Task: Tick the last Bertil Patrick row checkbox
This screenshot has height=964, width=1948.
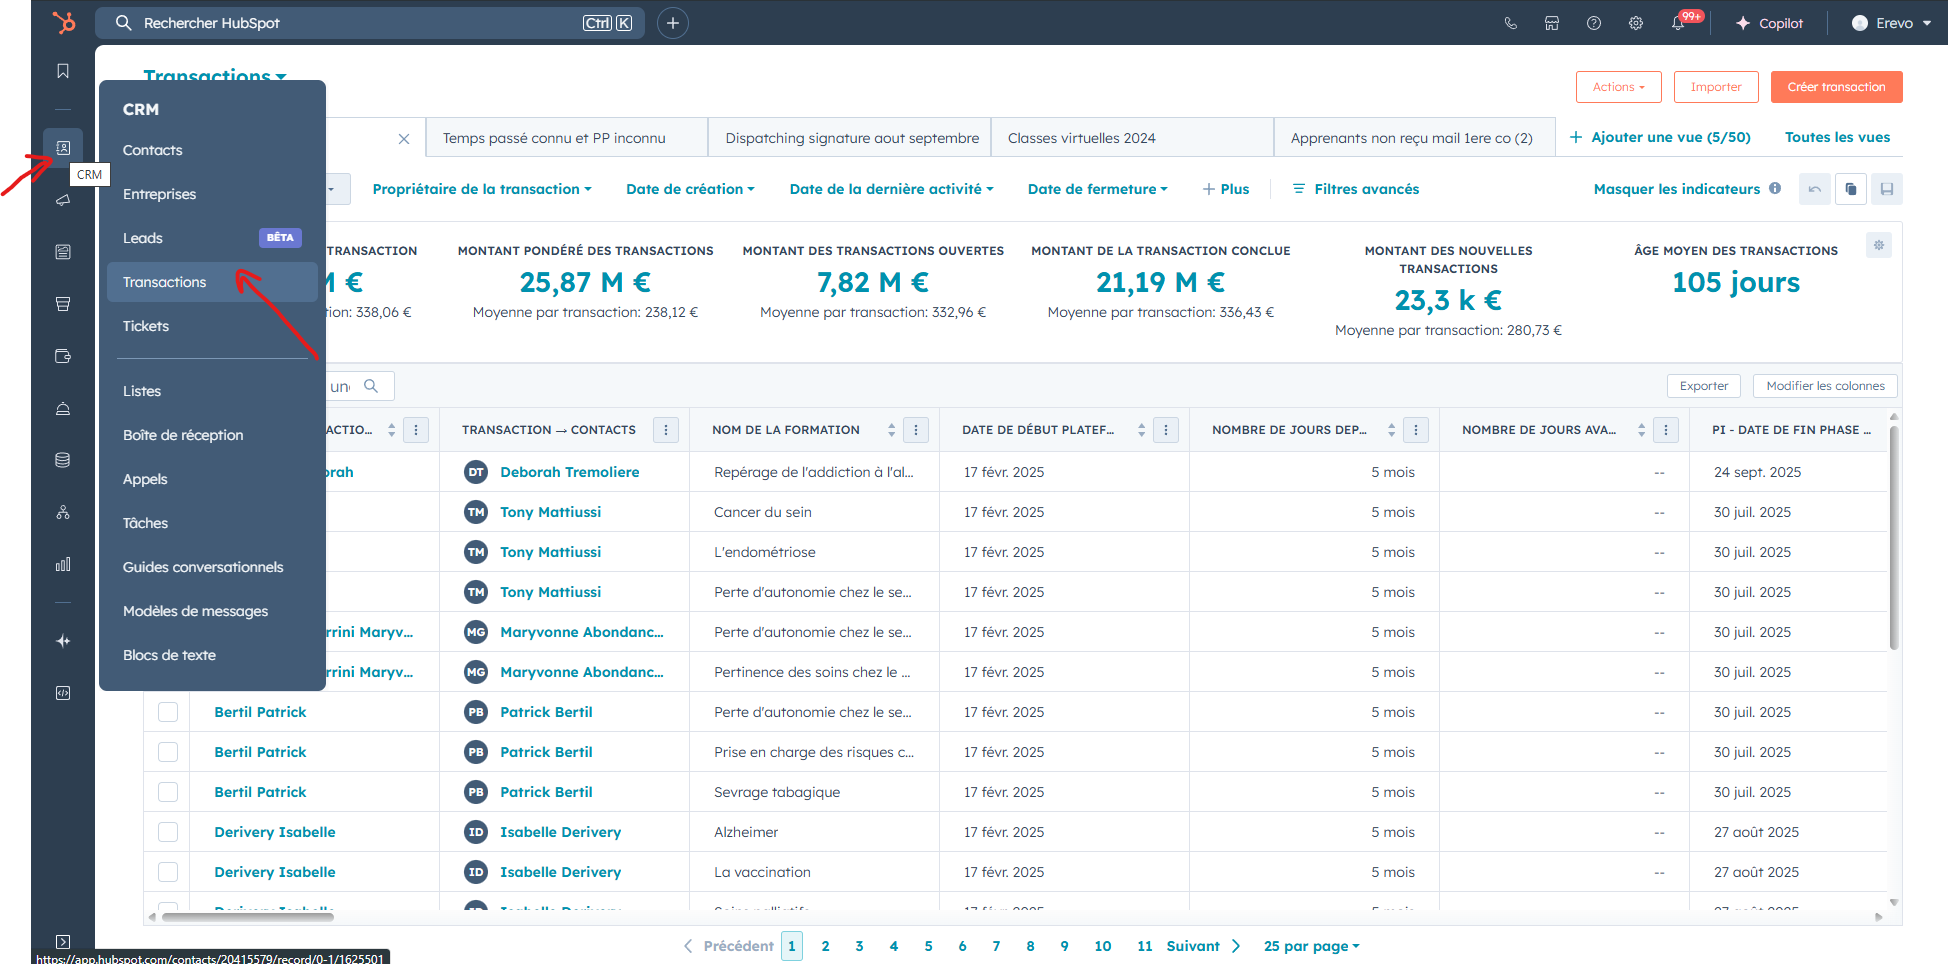Action: pyautogui.click(x=168, y=792)
